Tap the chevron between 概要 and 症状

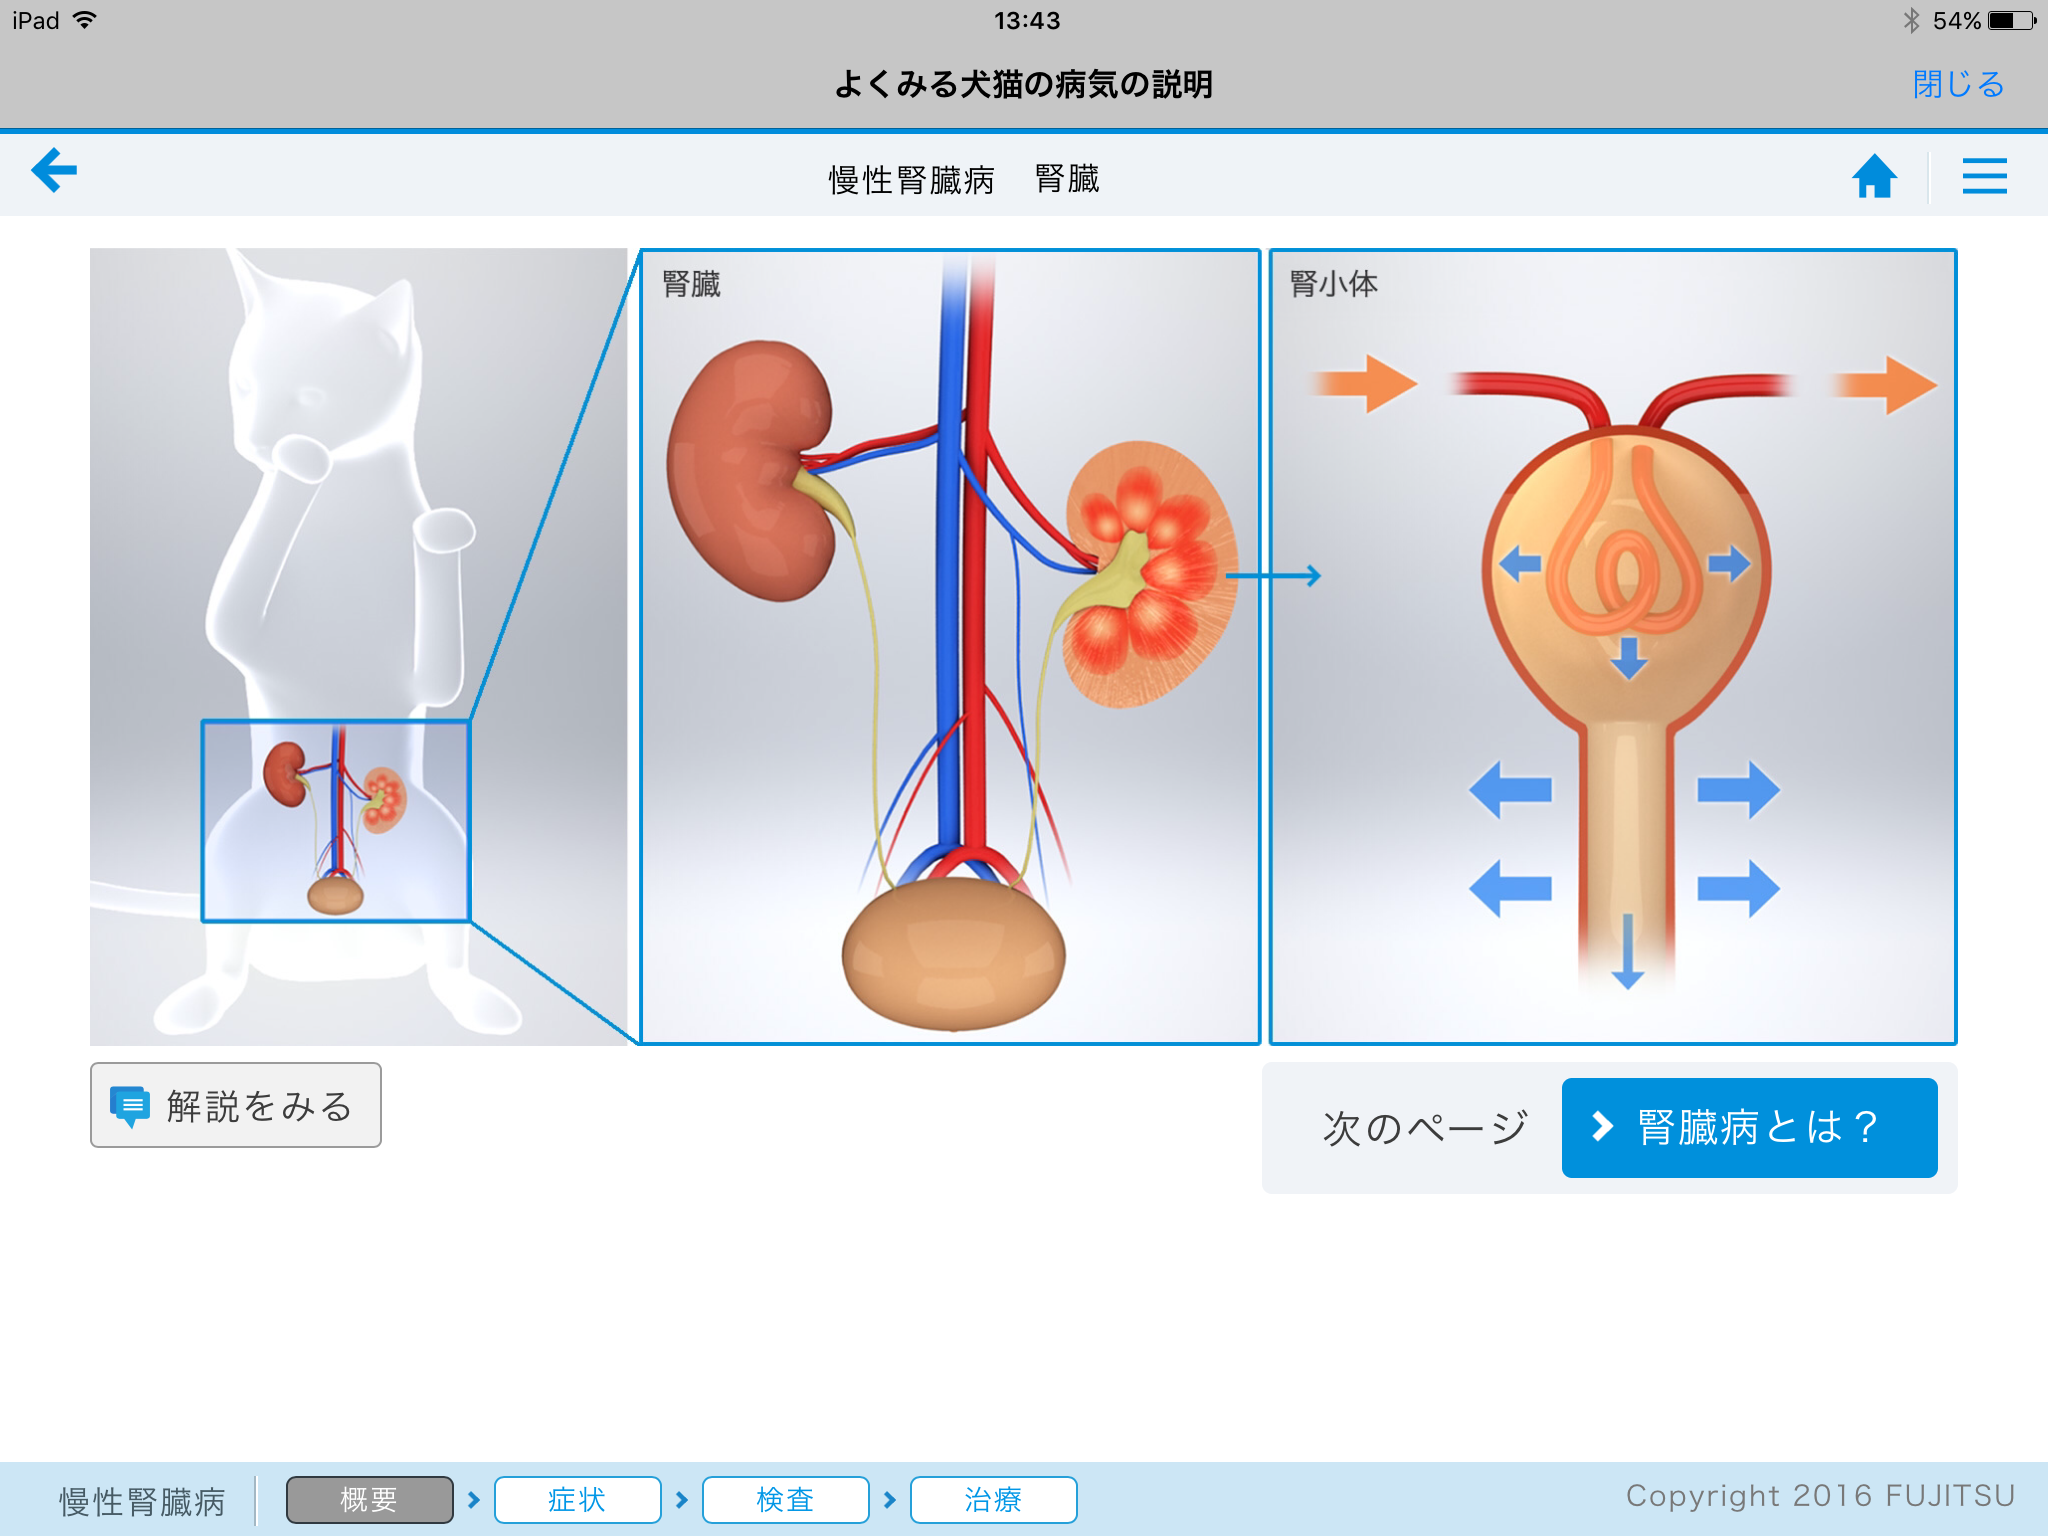click(x=474, y=1500)
